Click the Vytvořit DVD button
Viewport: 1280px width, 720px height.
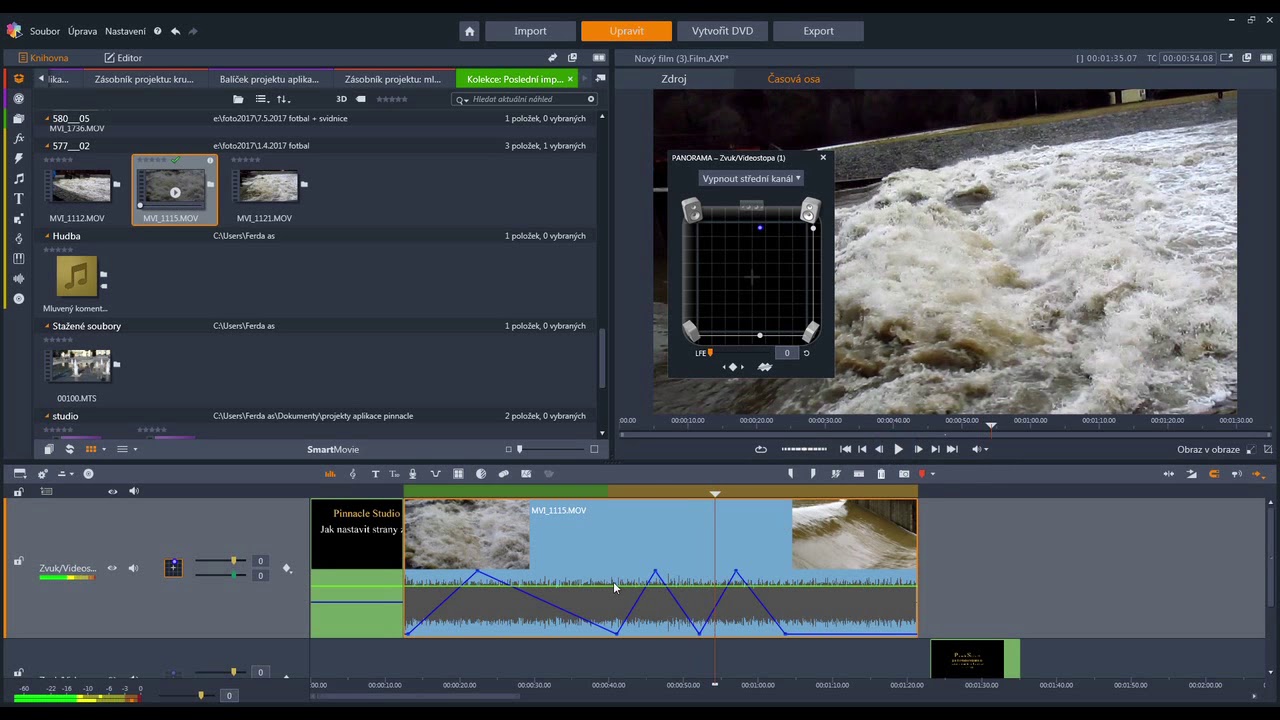[722, 31]
